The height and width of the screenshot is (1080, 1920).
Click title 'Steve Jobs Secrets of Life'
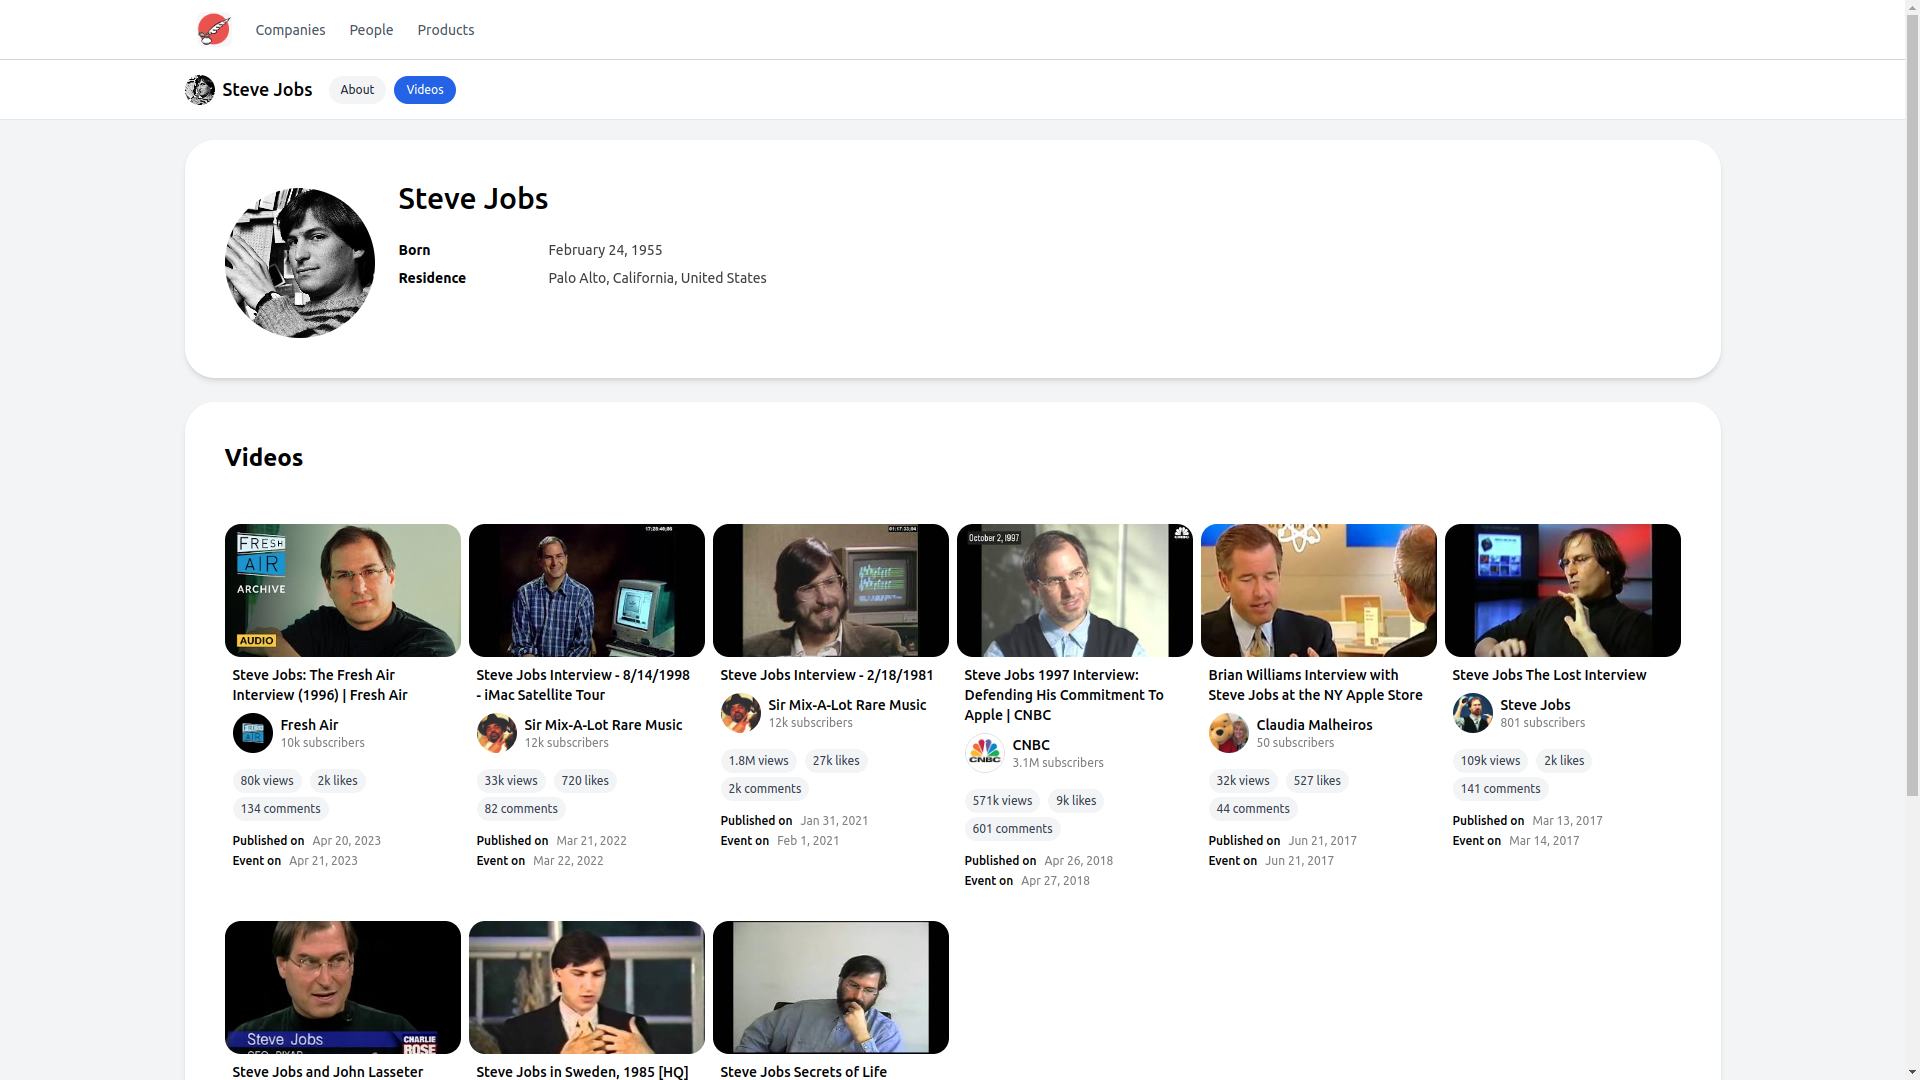(804, 1071)
